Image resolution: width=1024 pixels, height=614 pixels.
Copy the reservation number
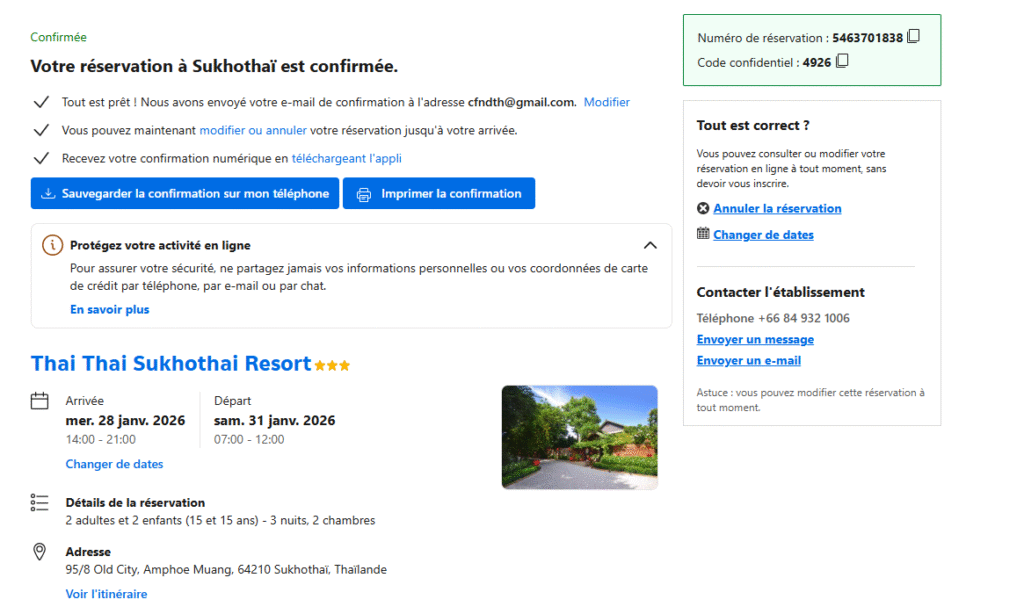tap(913, 38)
